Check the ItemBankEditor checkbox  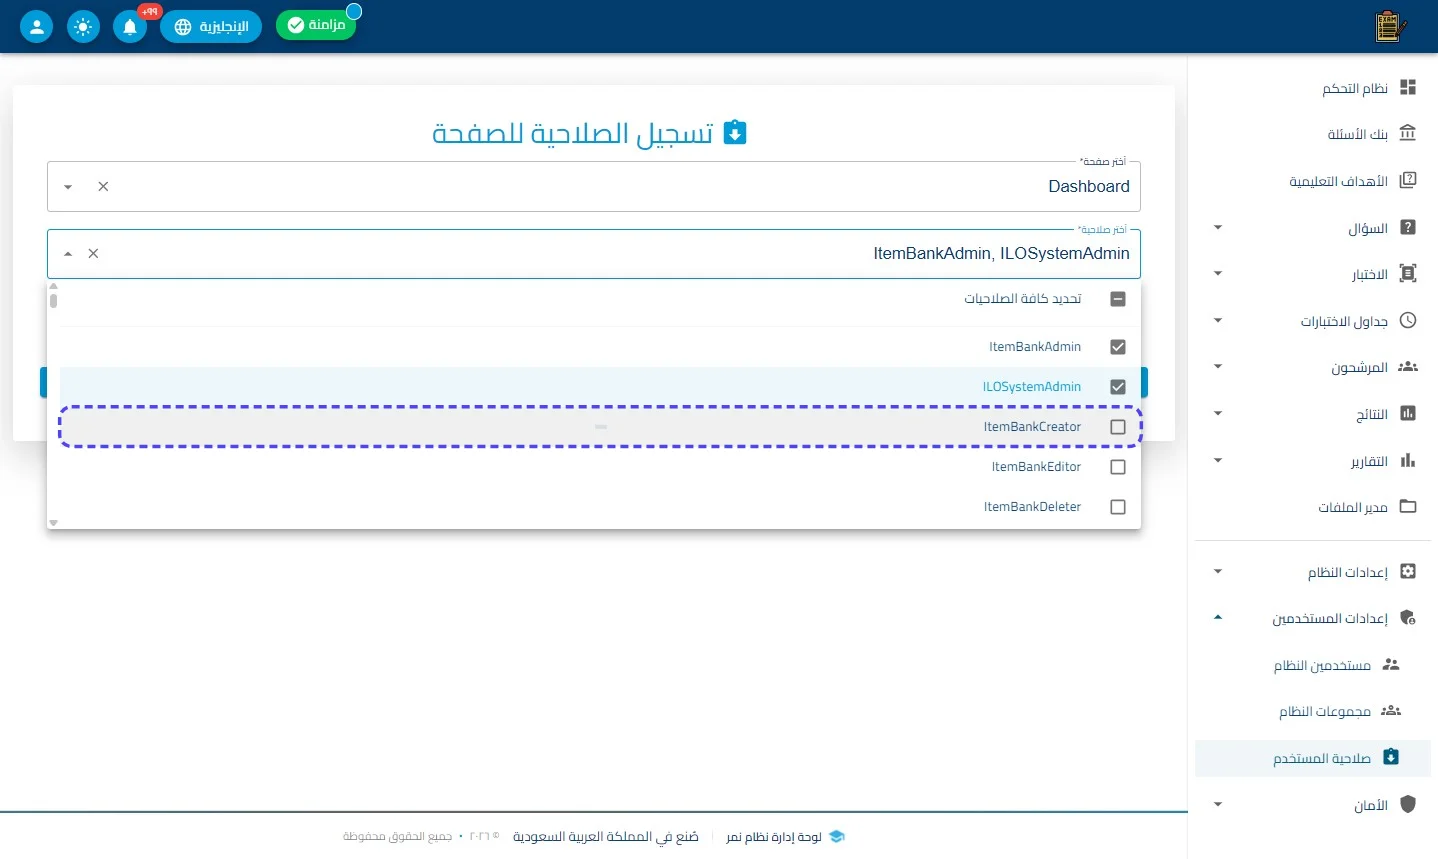click(x=1118, y=467)
